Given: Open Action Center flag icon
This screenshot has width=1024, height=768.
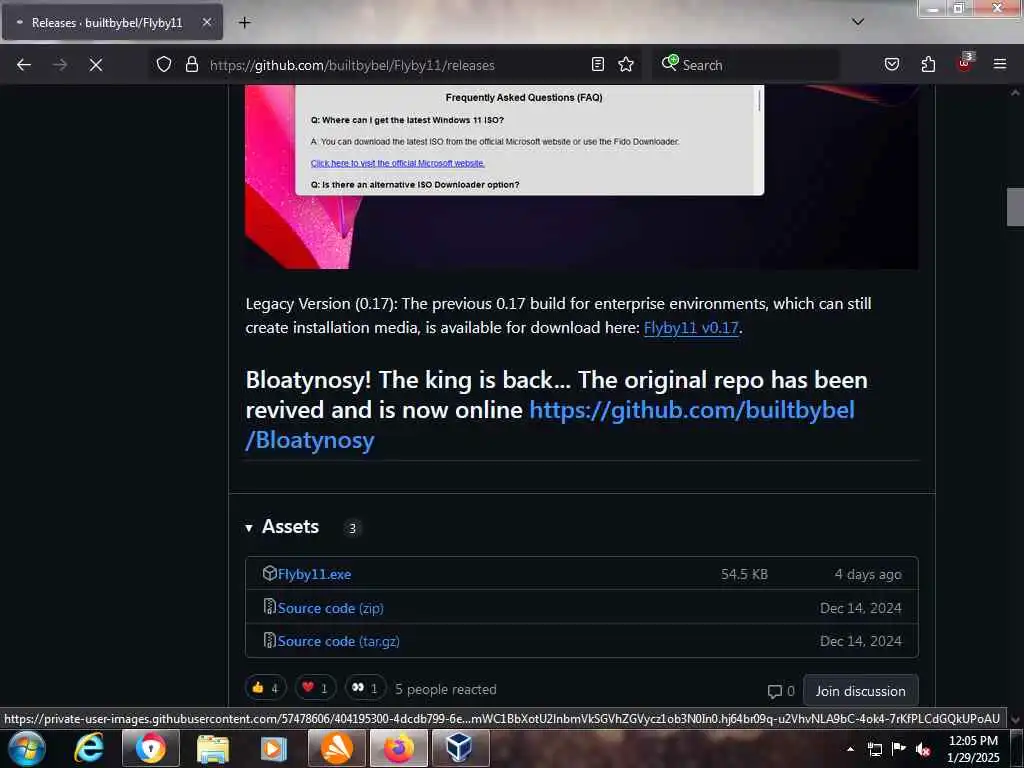Looking at the screenshot, I should 899,749.
